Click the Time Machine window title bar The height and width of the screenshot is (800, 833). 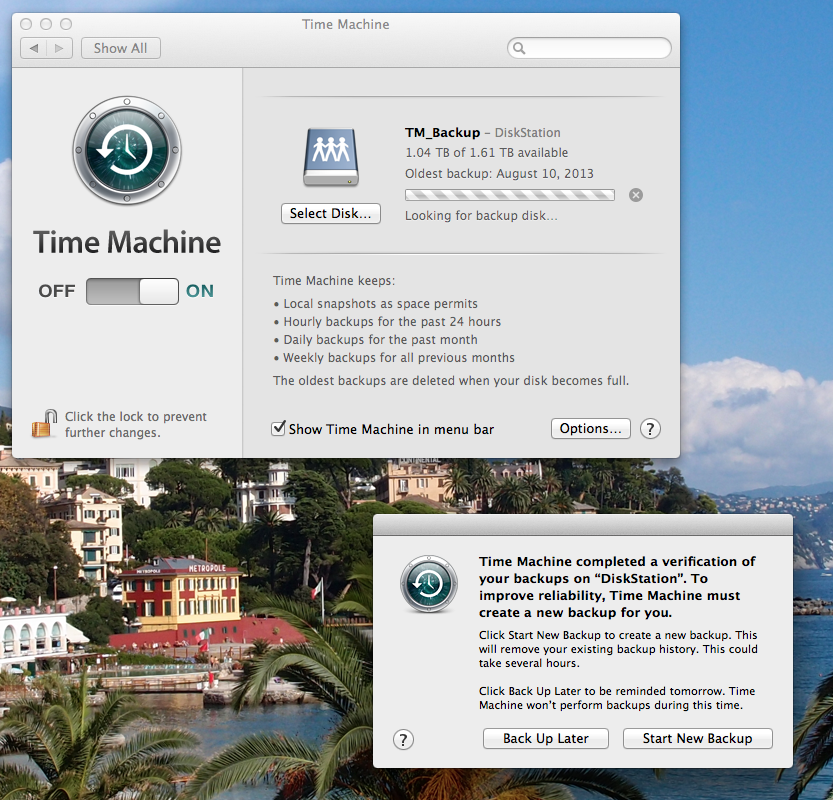point(345,24)
